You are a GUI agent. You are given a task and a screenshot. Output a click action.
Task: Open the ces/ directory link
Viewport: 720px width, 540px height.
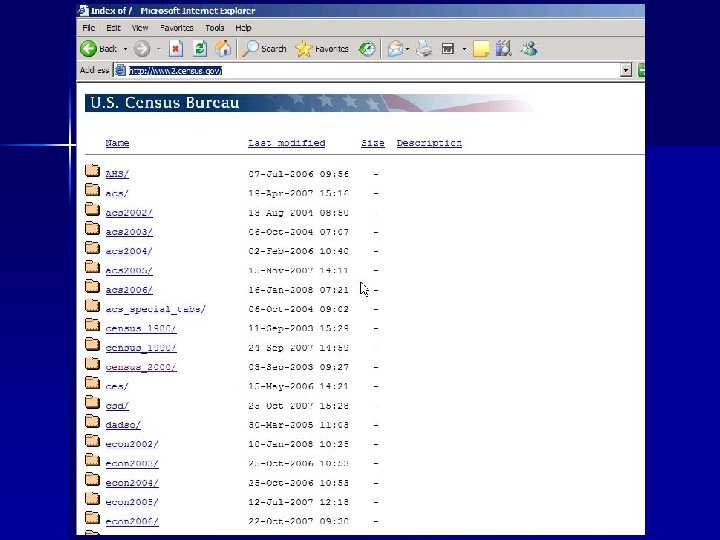(x=117, y=386)
